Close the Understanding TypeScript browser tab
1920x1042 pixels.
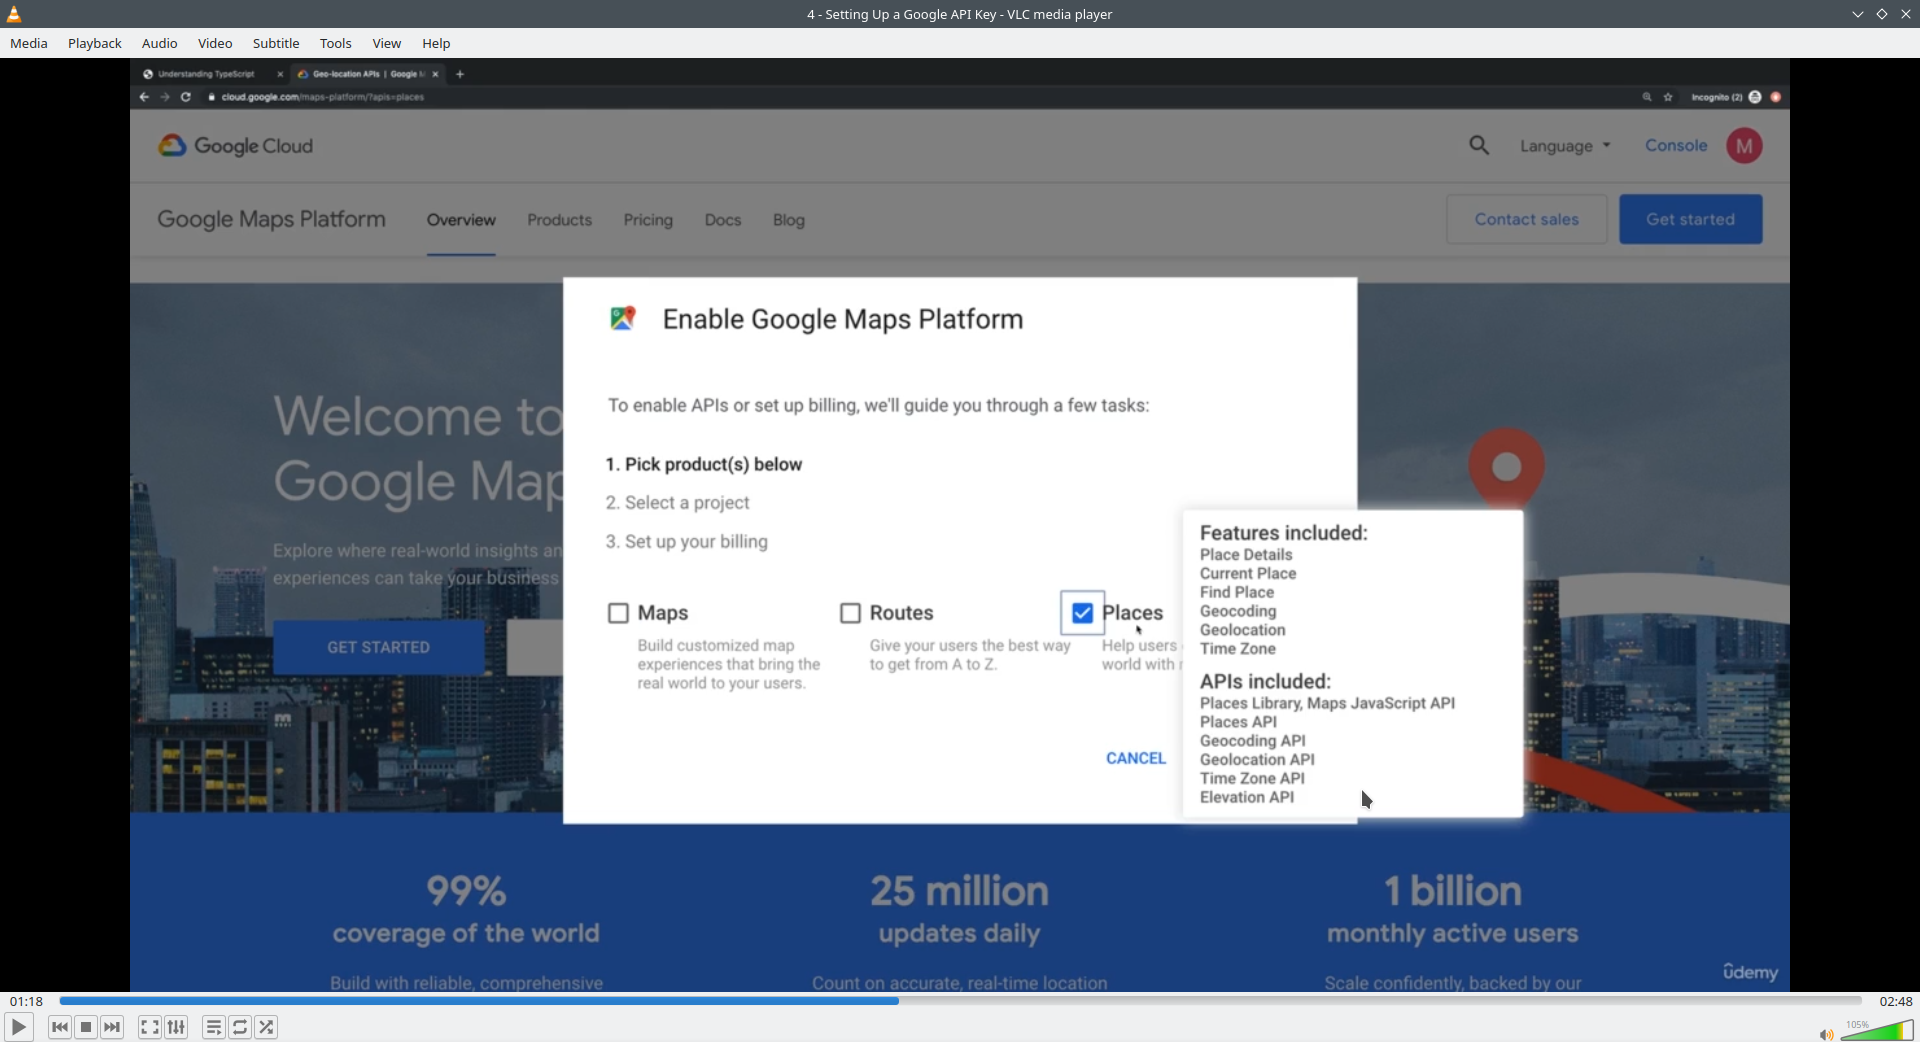[280, 74]
